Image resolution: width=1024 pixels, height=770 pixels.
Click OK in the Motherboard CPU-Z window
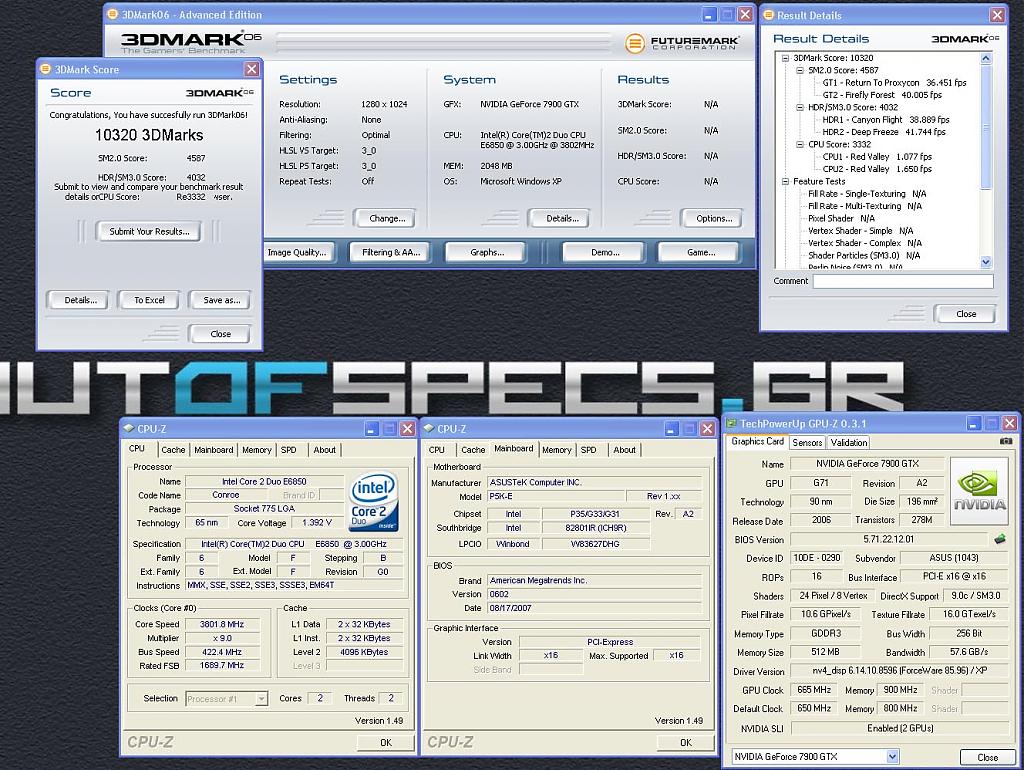pyautogui.click(x=686, y=743)
